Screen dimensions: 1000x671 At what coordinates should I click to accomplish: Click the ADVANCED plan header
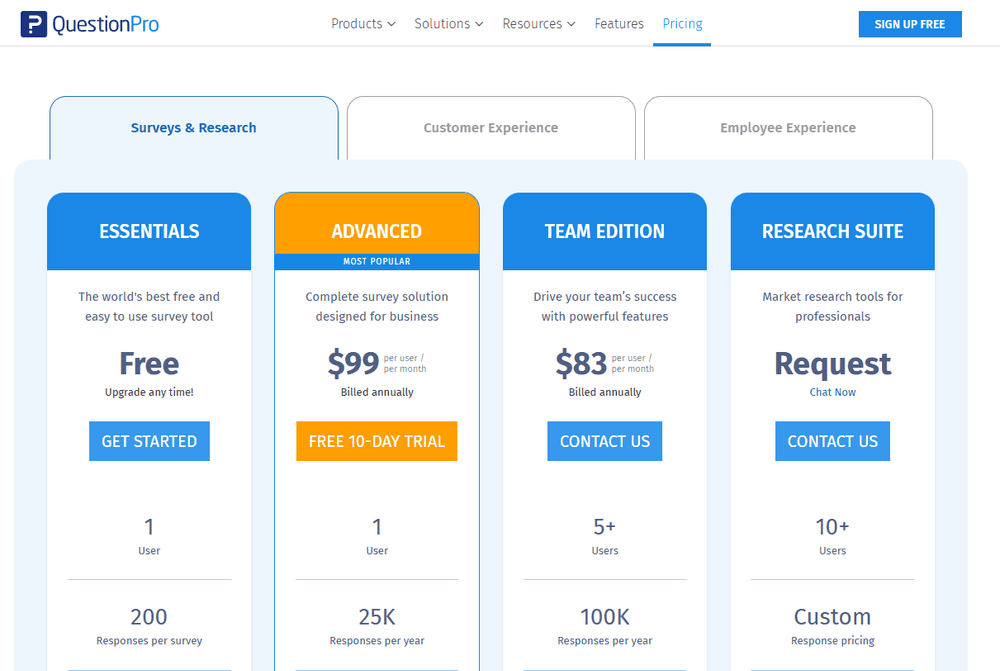pos(377,224)
